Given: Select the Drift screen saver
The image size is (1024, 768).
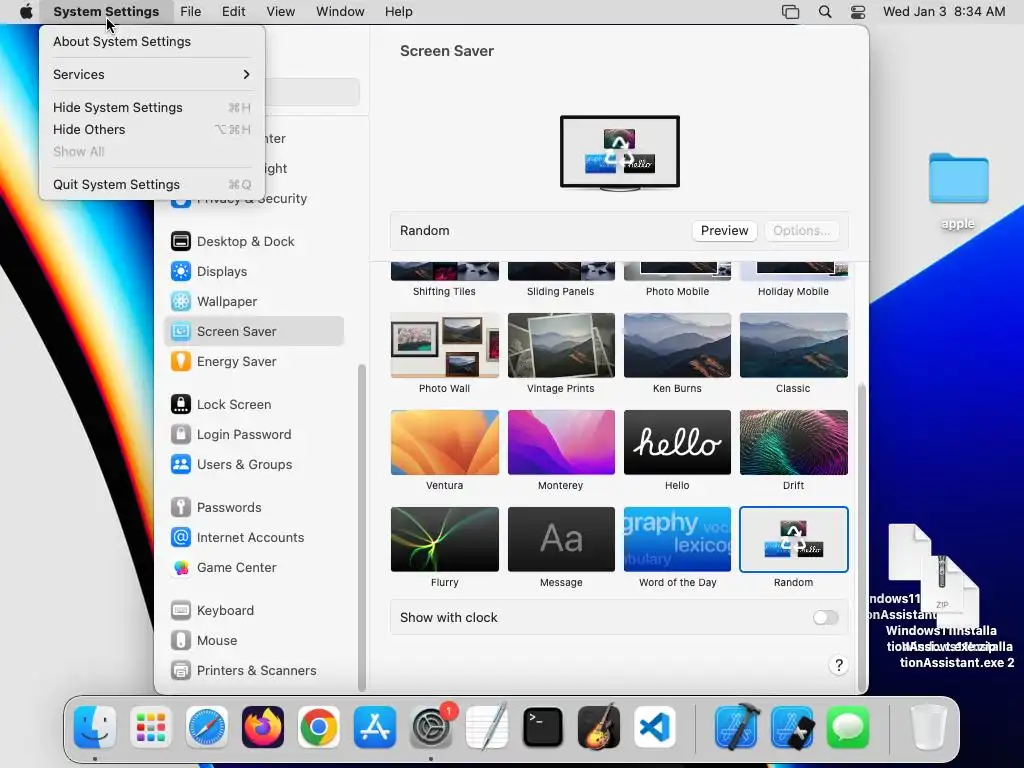Looking at the screenshot, I should coord(793,442).
